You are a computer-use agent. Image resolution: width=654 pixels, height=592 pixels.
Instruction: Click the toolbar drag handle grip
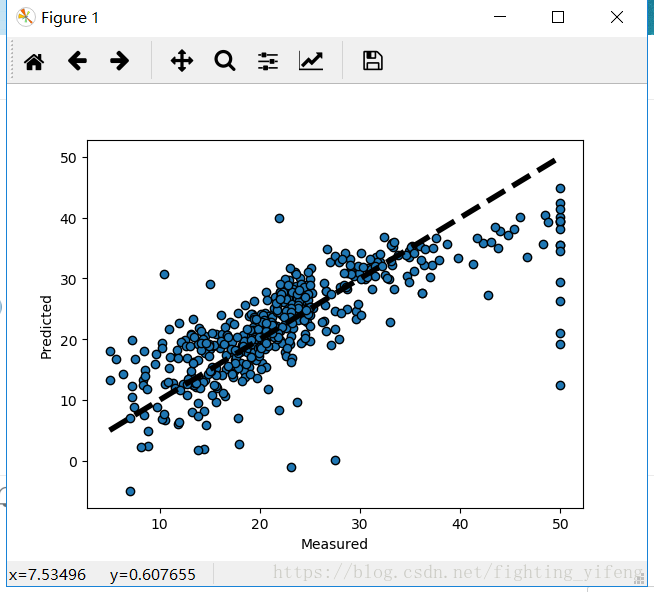(x=12, y=60)
